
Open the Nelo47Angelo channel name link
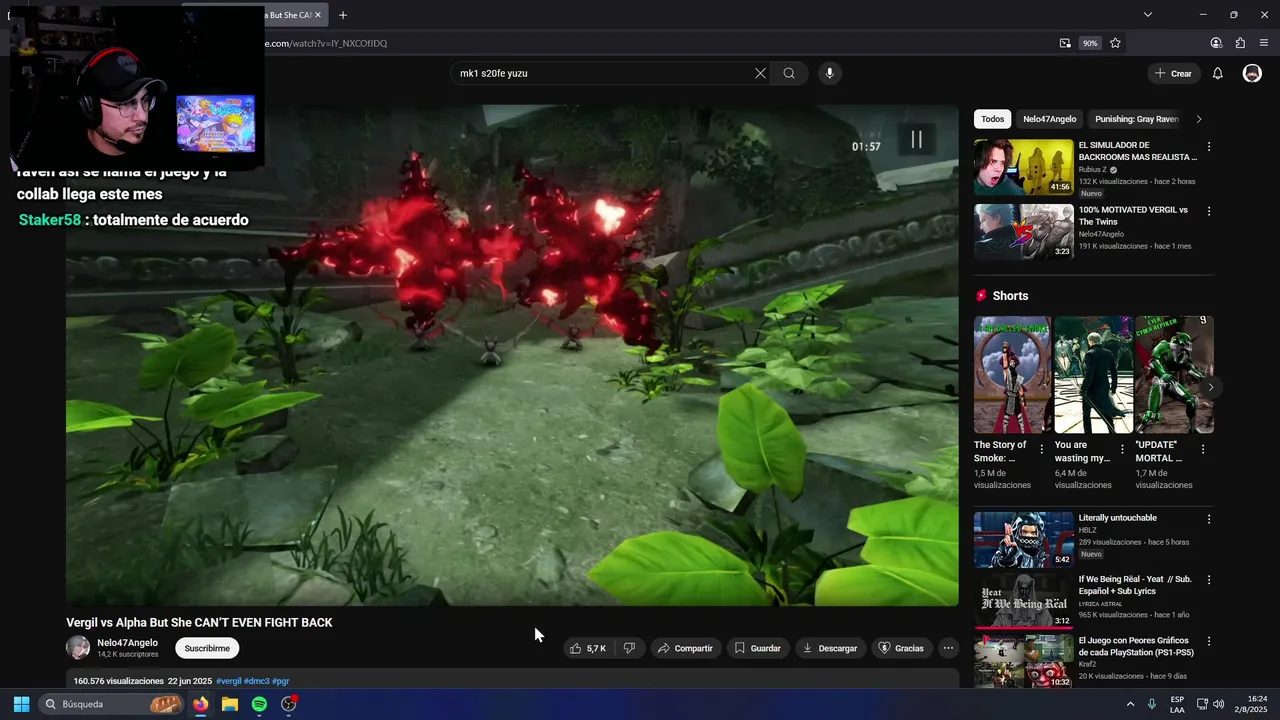(127, 643)
